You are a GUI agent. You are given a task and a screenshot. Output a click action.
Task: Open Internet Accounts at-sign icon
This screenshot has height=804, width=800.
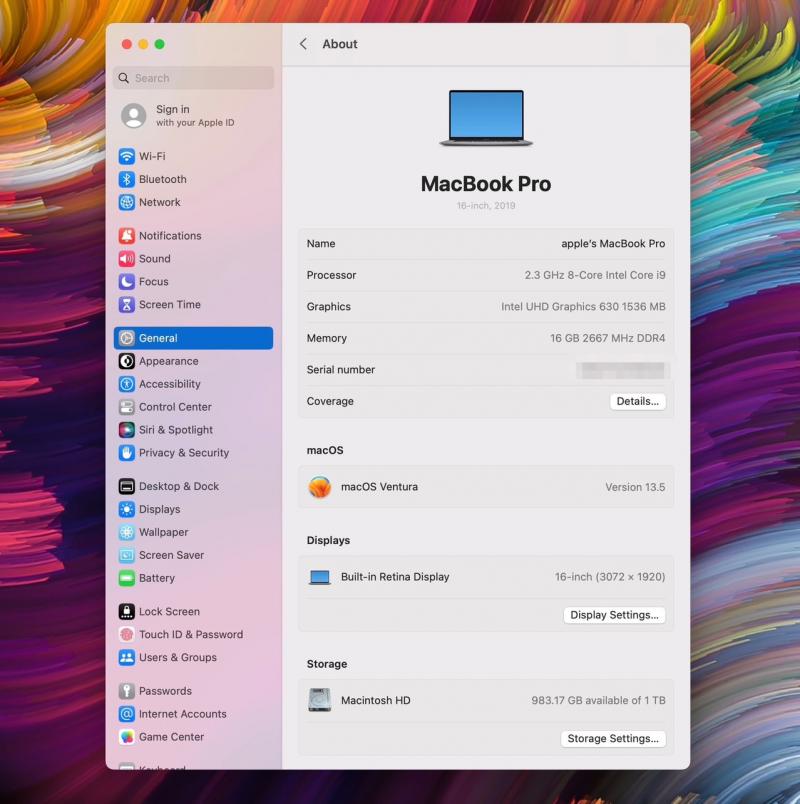[x=127, y=714]
